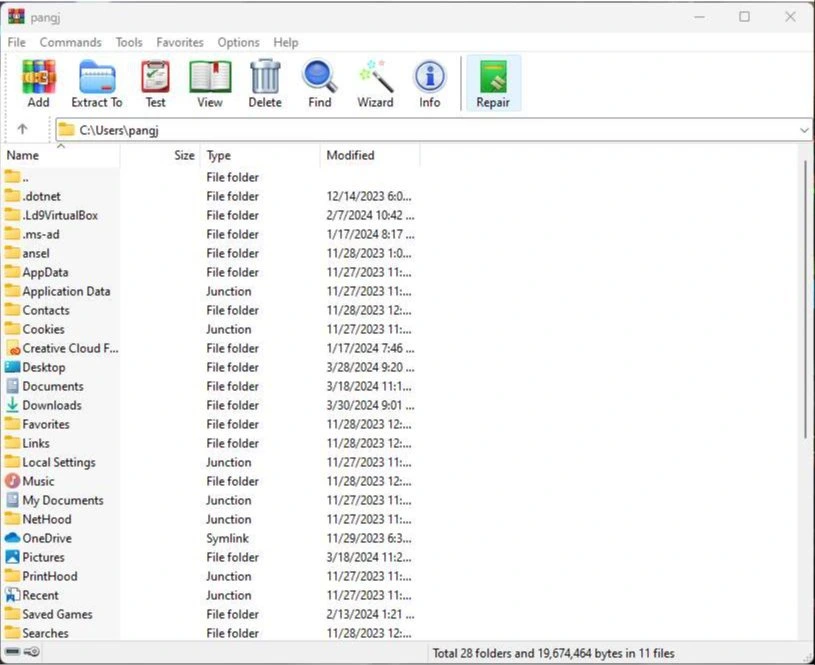Select the Downloads arrow icon
The image size is (815, 665).
point(12,405)
